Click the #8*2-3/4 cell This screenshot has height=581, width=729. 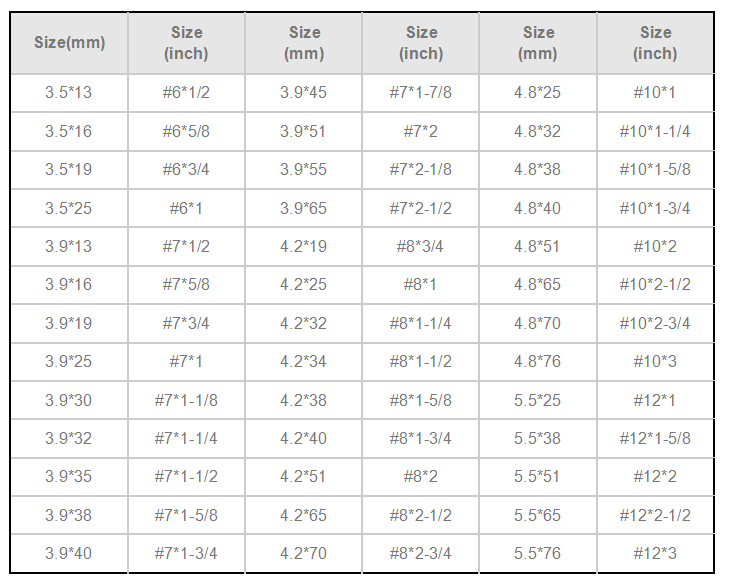[x=421, y=554]
